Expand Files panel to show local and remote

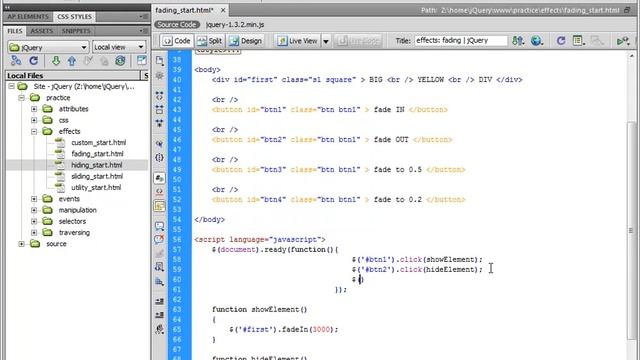(141, 61)
